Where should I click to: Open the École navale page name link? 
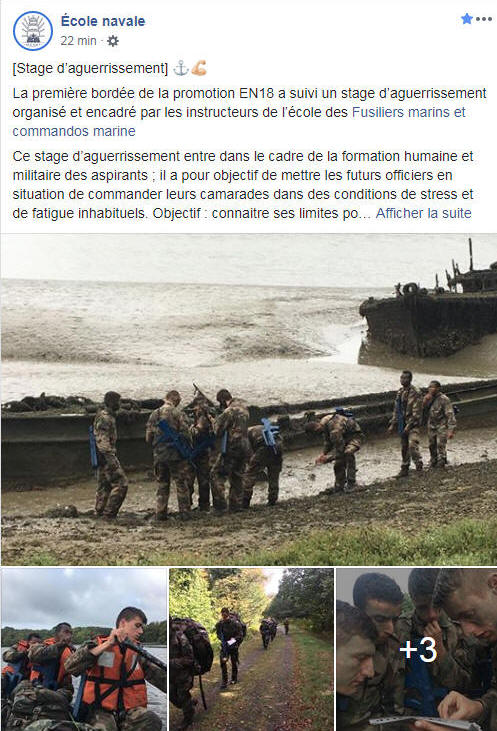[x=103, y=21]
